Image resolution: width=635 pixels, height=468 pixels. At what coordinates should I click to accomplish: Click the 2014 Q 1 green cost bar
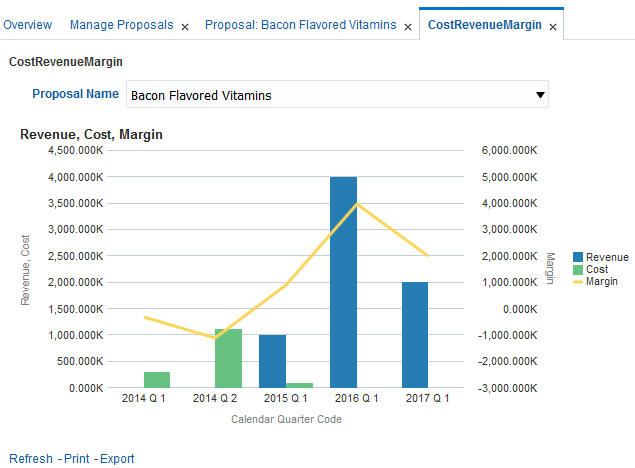(x=157, y=379)
